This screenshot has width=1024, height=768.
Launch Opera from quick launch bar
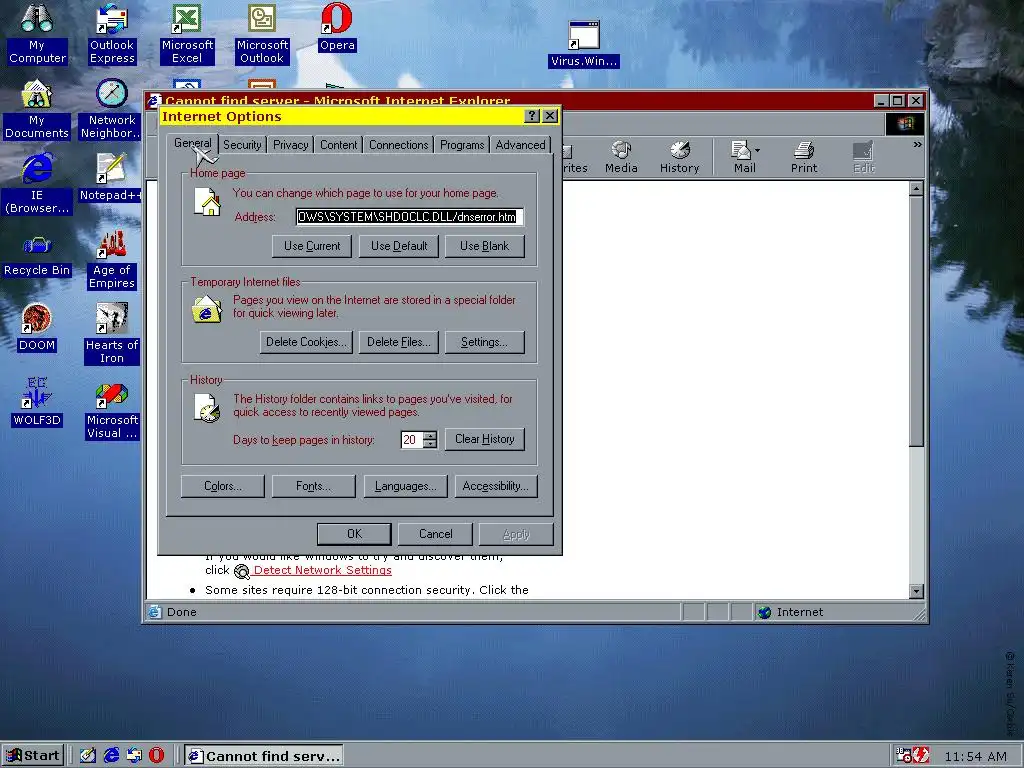pyautogui.click(x=157, y=755)
